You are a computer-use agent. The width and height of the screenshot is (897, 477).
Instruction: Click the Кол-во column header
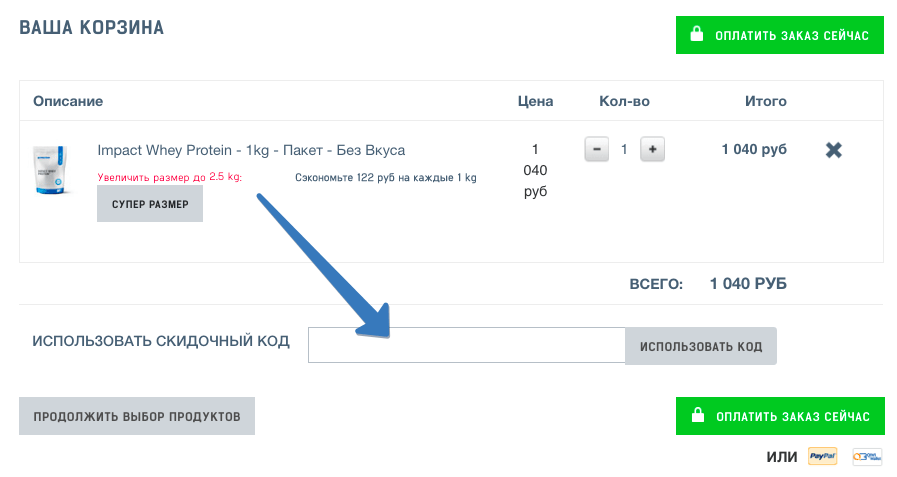[x=624, y=101]
